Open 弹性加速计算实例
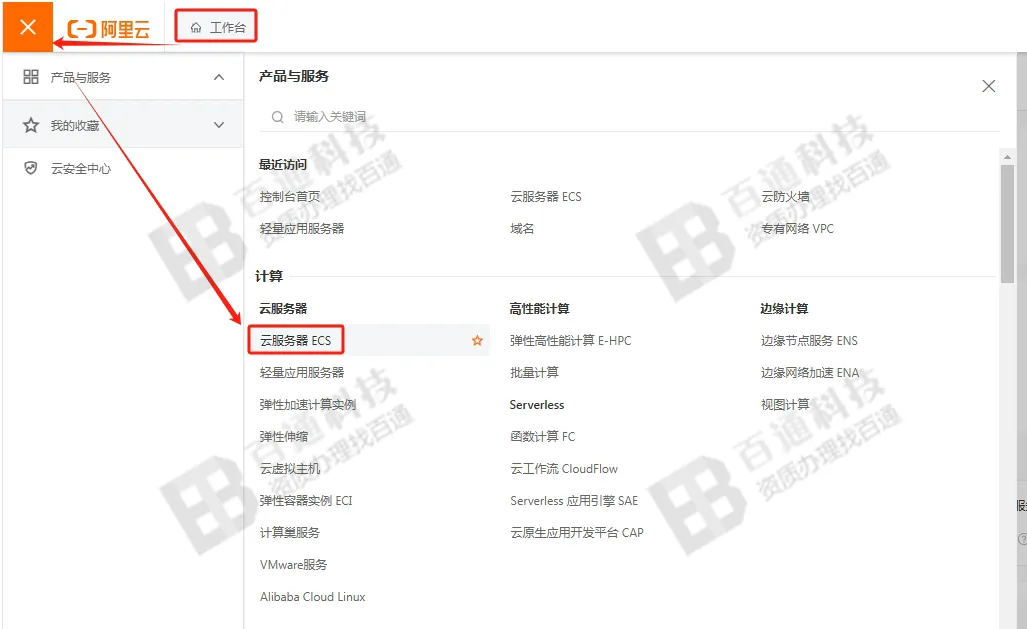Screen dimensions: 1027x629 [x=307, y=404]
